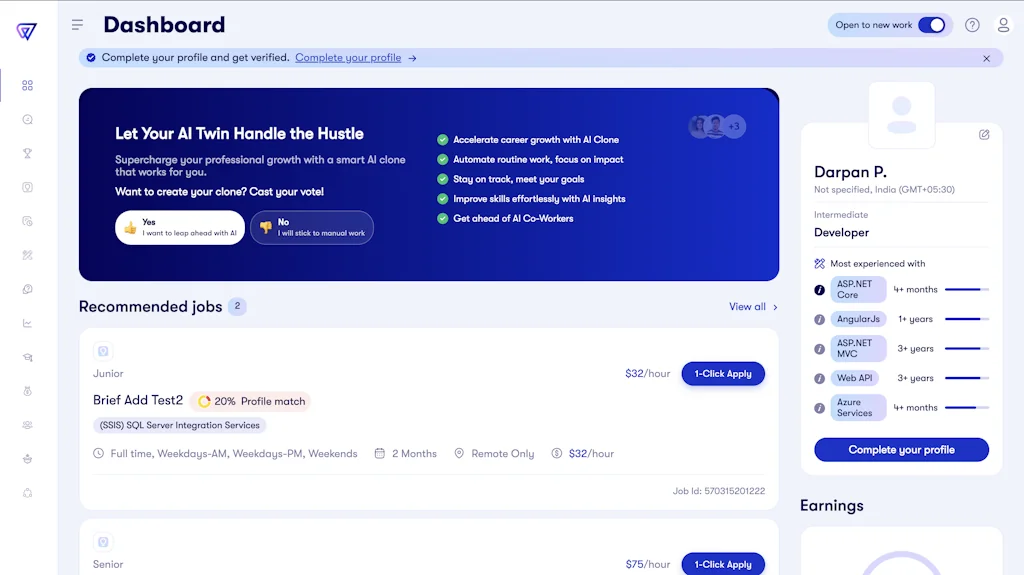Open the user account avatar icon

(1004, 25)
